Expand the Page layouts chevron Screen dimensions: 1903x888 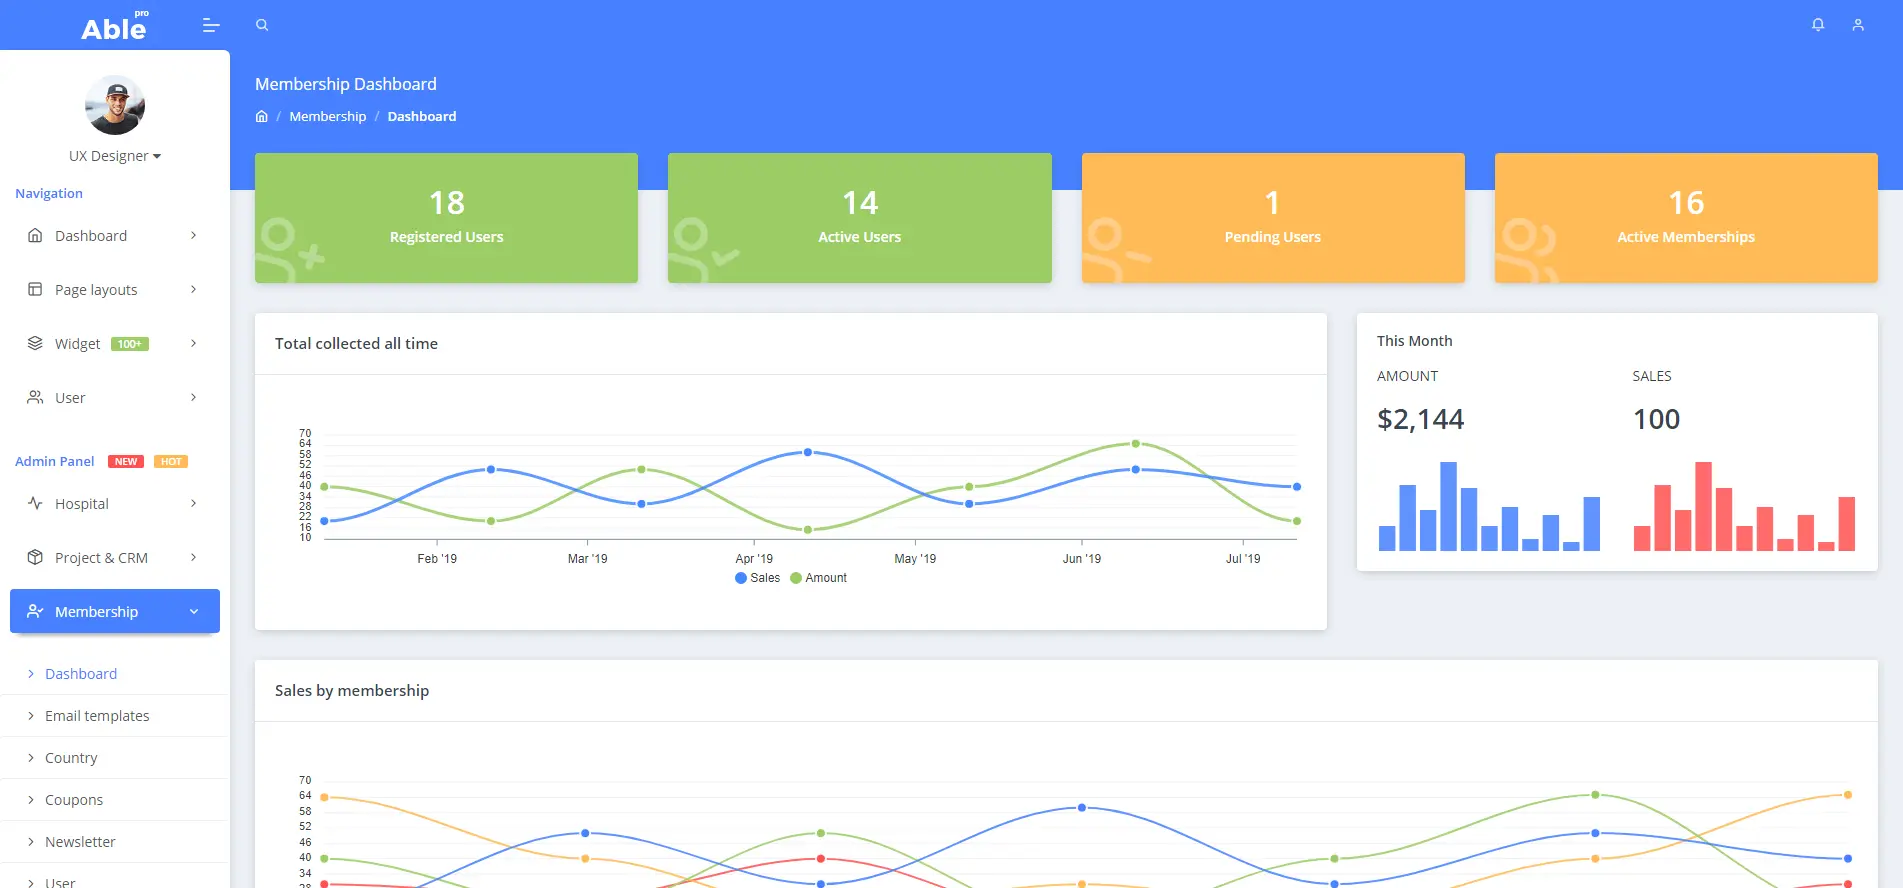tap(193, 289)
